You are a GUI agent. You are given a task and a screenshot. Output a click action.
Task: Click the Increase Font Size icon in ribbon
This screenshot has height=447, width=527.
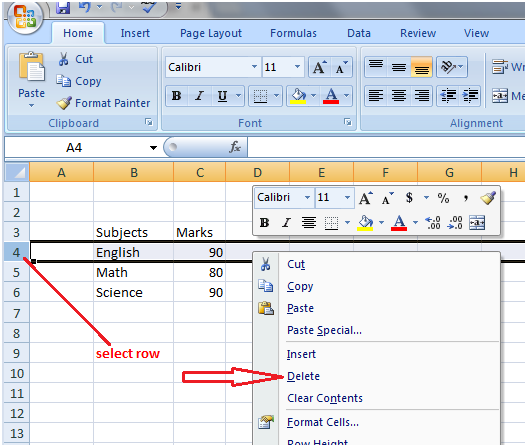[319, 67]
